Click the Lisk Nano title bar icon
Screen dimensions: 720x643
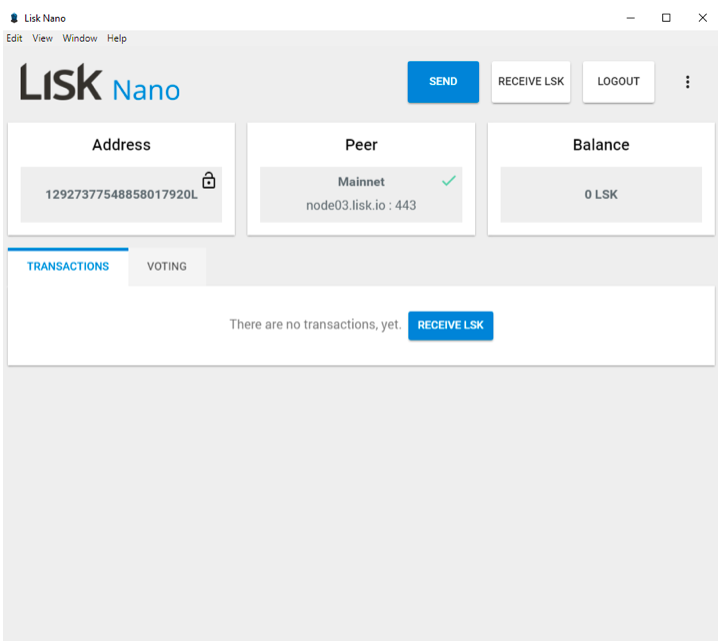[14, 18]
